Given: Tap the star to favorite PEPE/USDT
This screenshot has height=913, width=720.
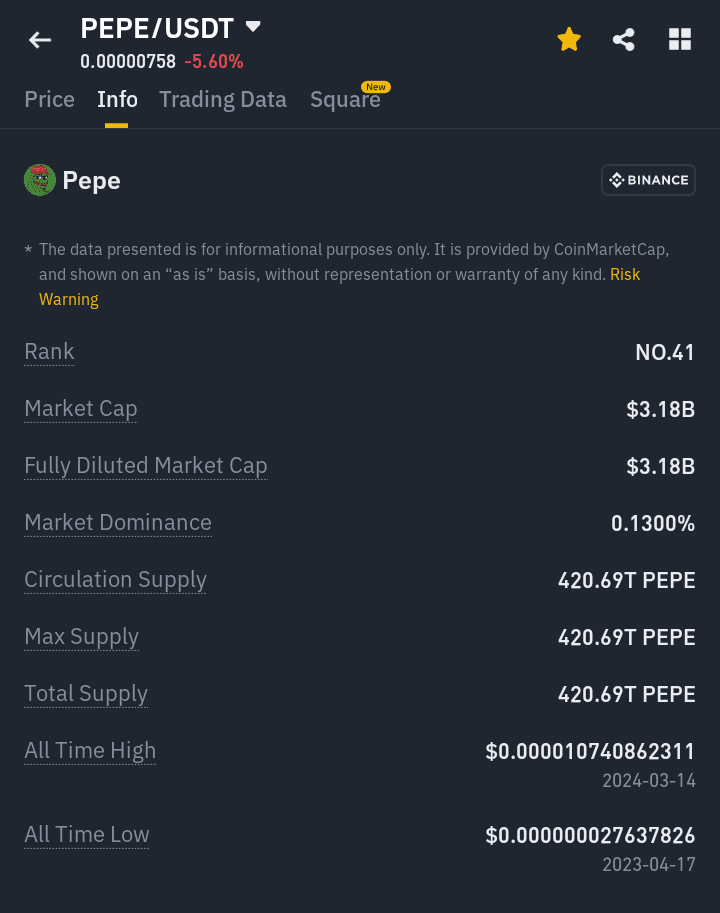Looking at the screenshot, I should click(569, 39).
